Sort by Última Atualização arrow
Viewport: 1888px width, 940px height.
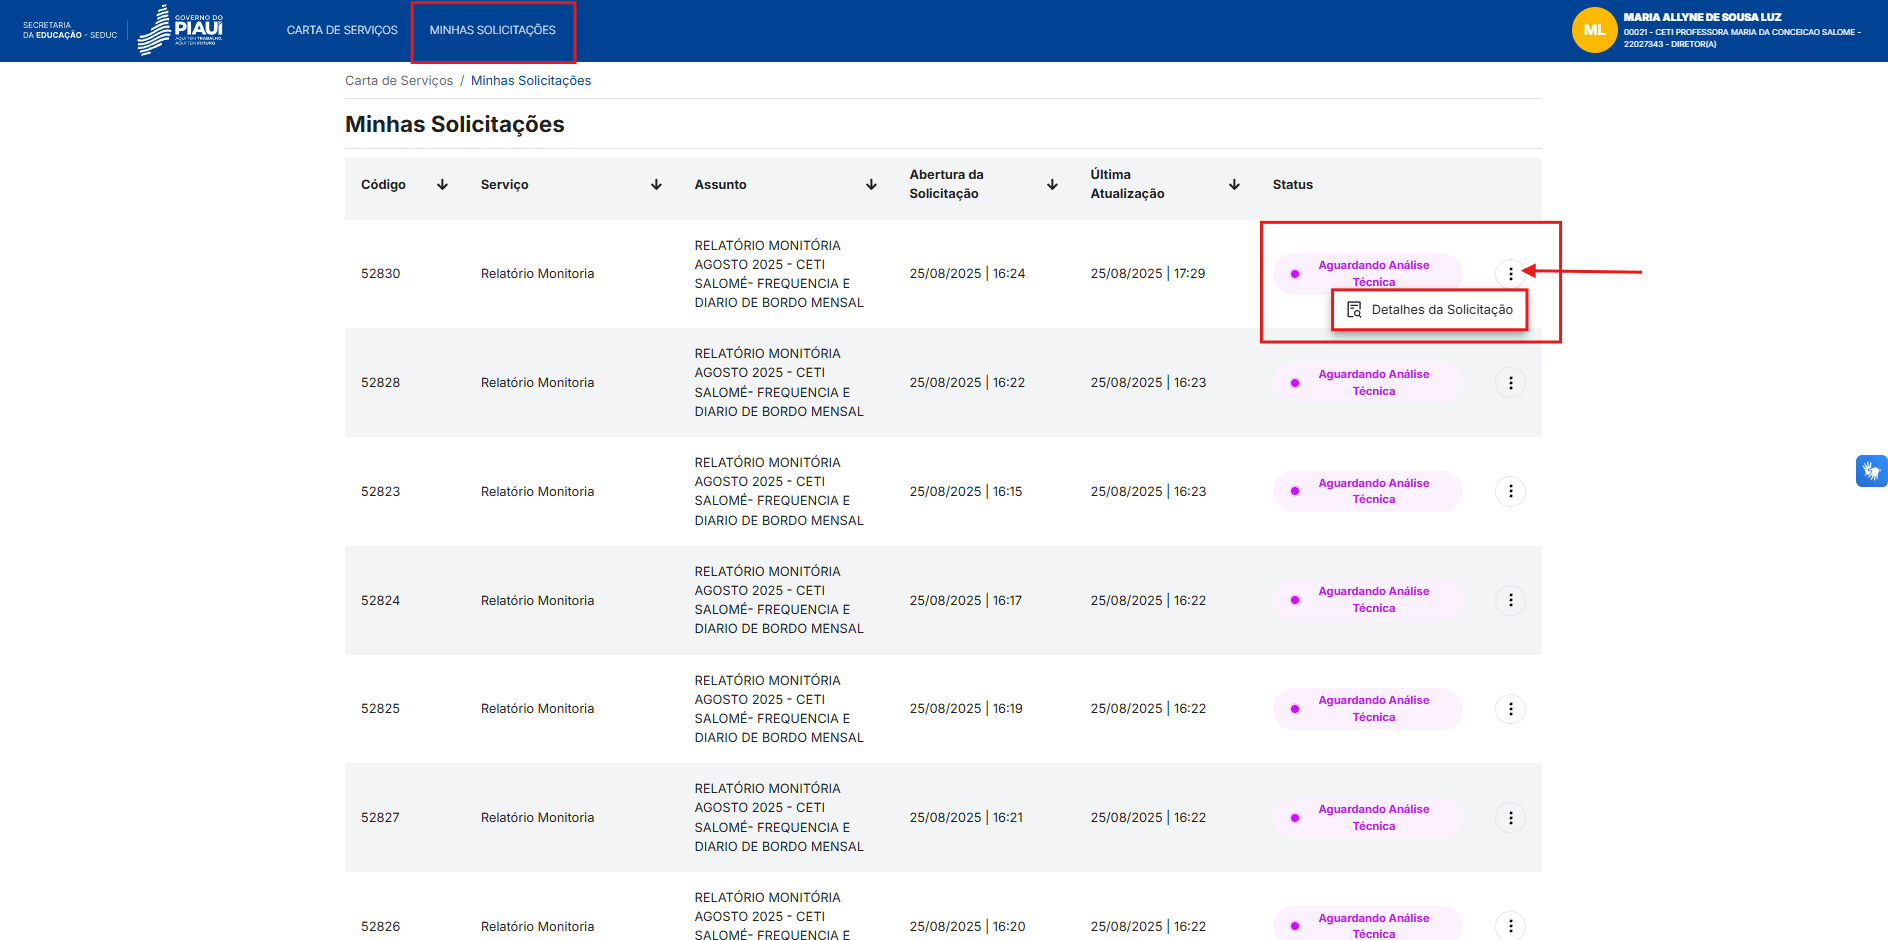pyautogui.click(x=1234, y=185)
